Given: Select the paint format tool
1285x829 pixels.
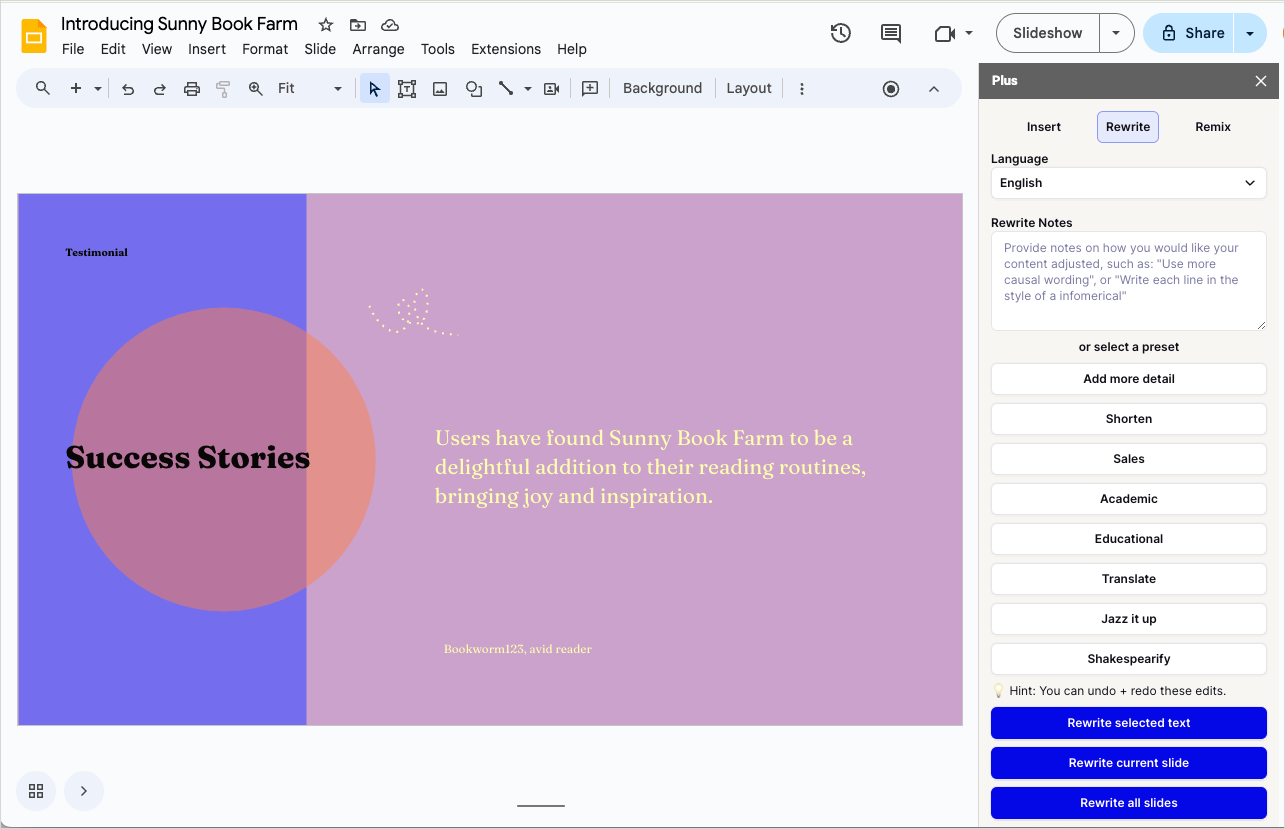Looking at the screenshot, I should (223, 89).
